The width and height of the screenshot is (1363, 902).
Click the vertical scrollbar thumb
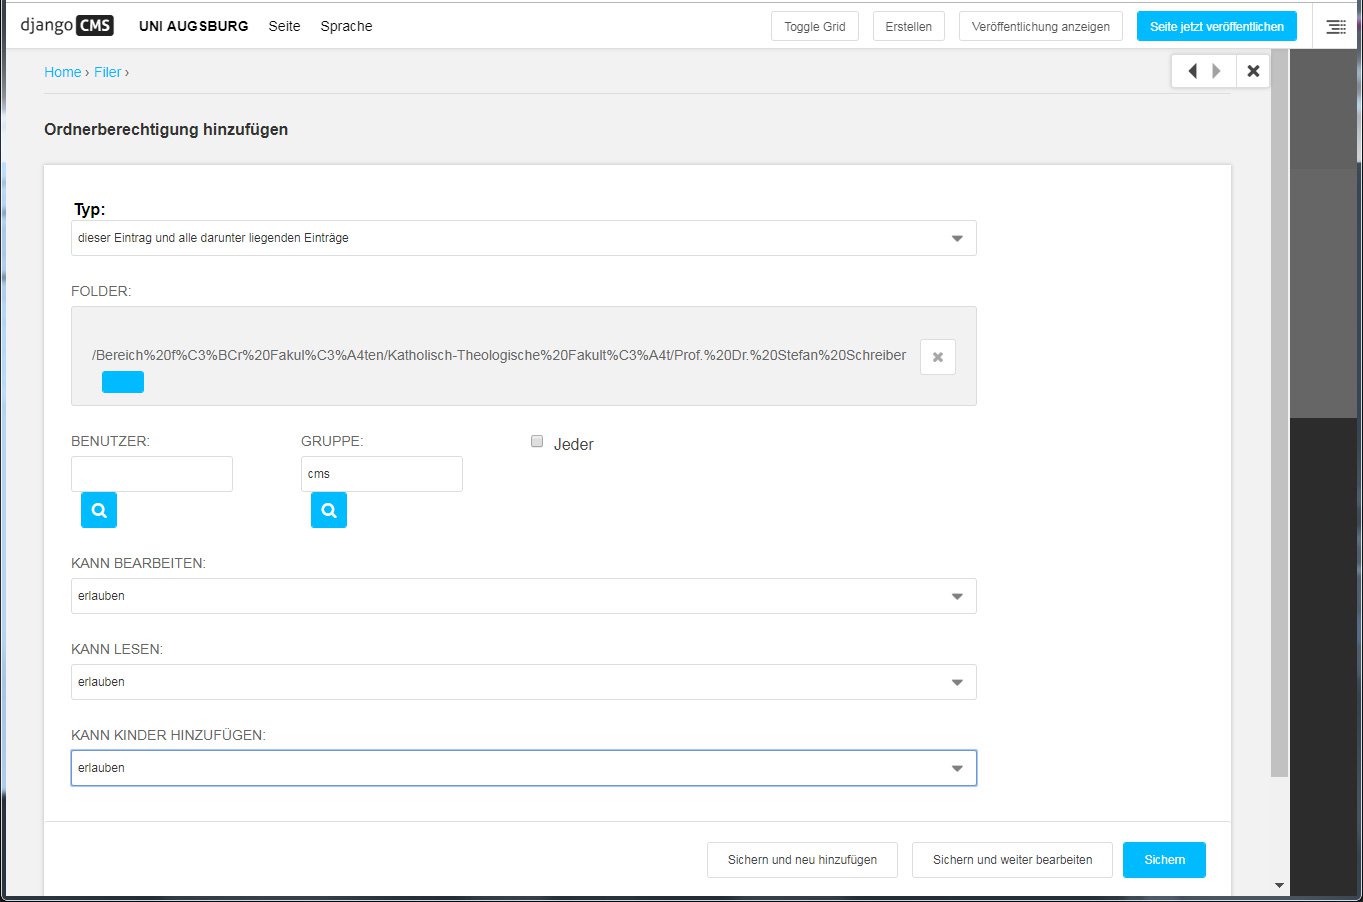coord(1279,412)
